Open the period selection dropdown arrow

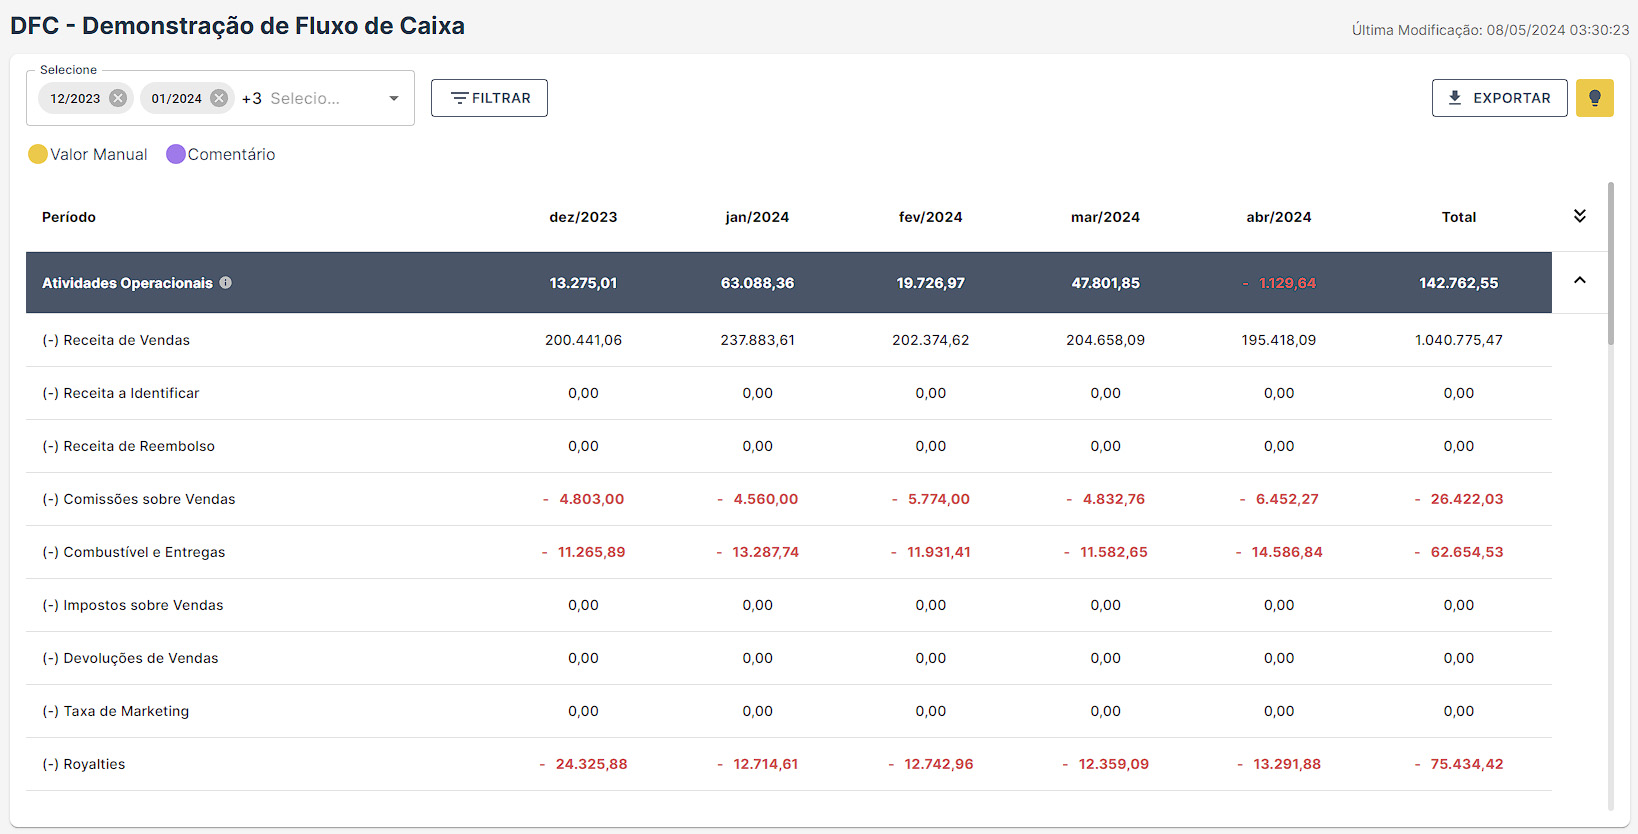pos(394,98)
